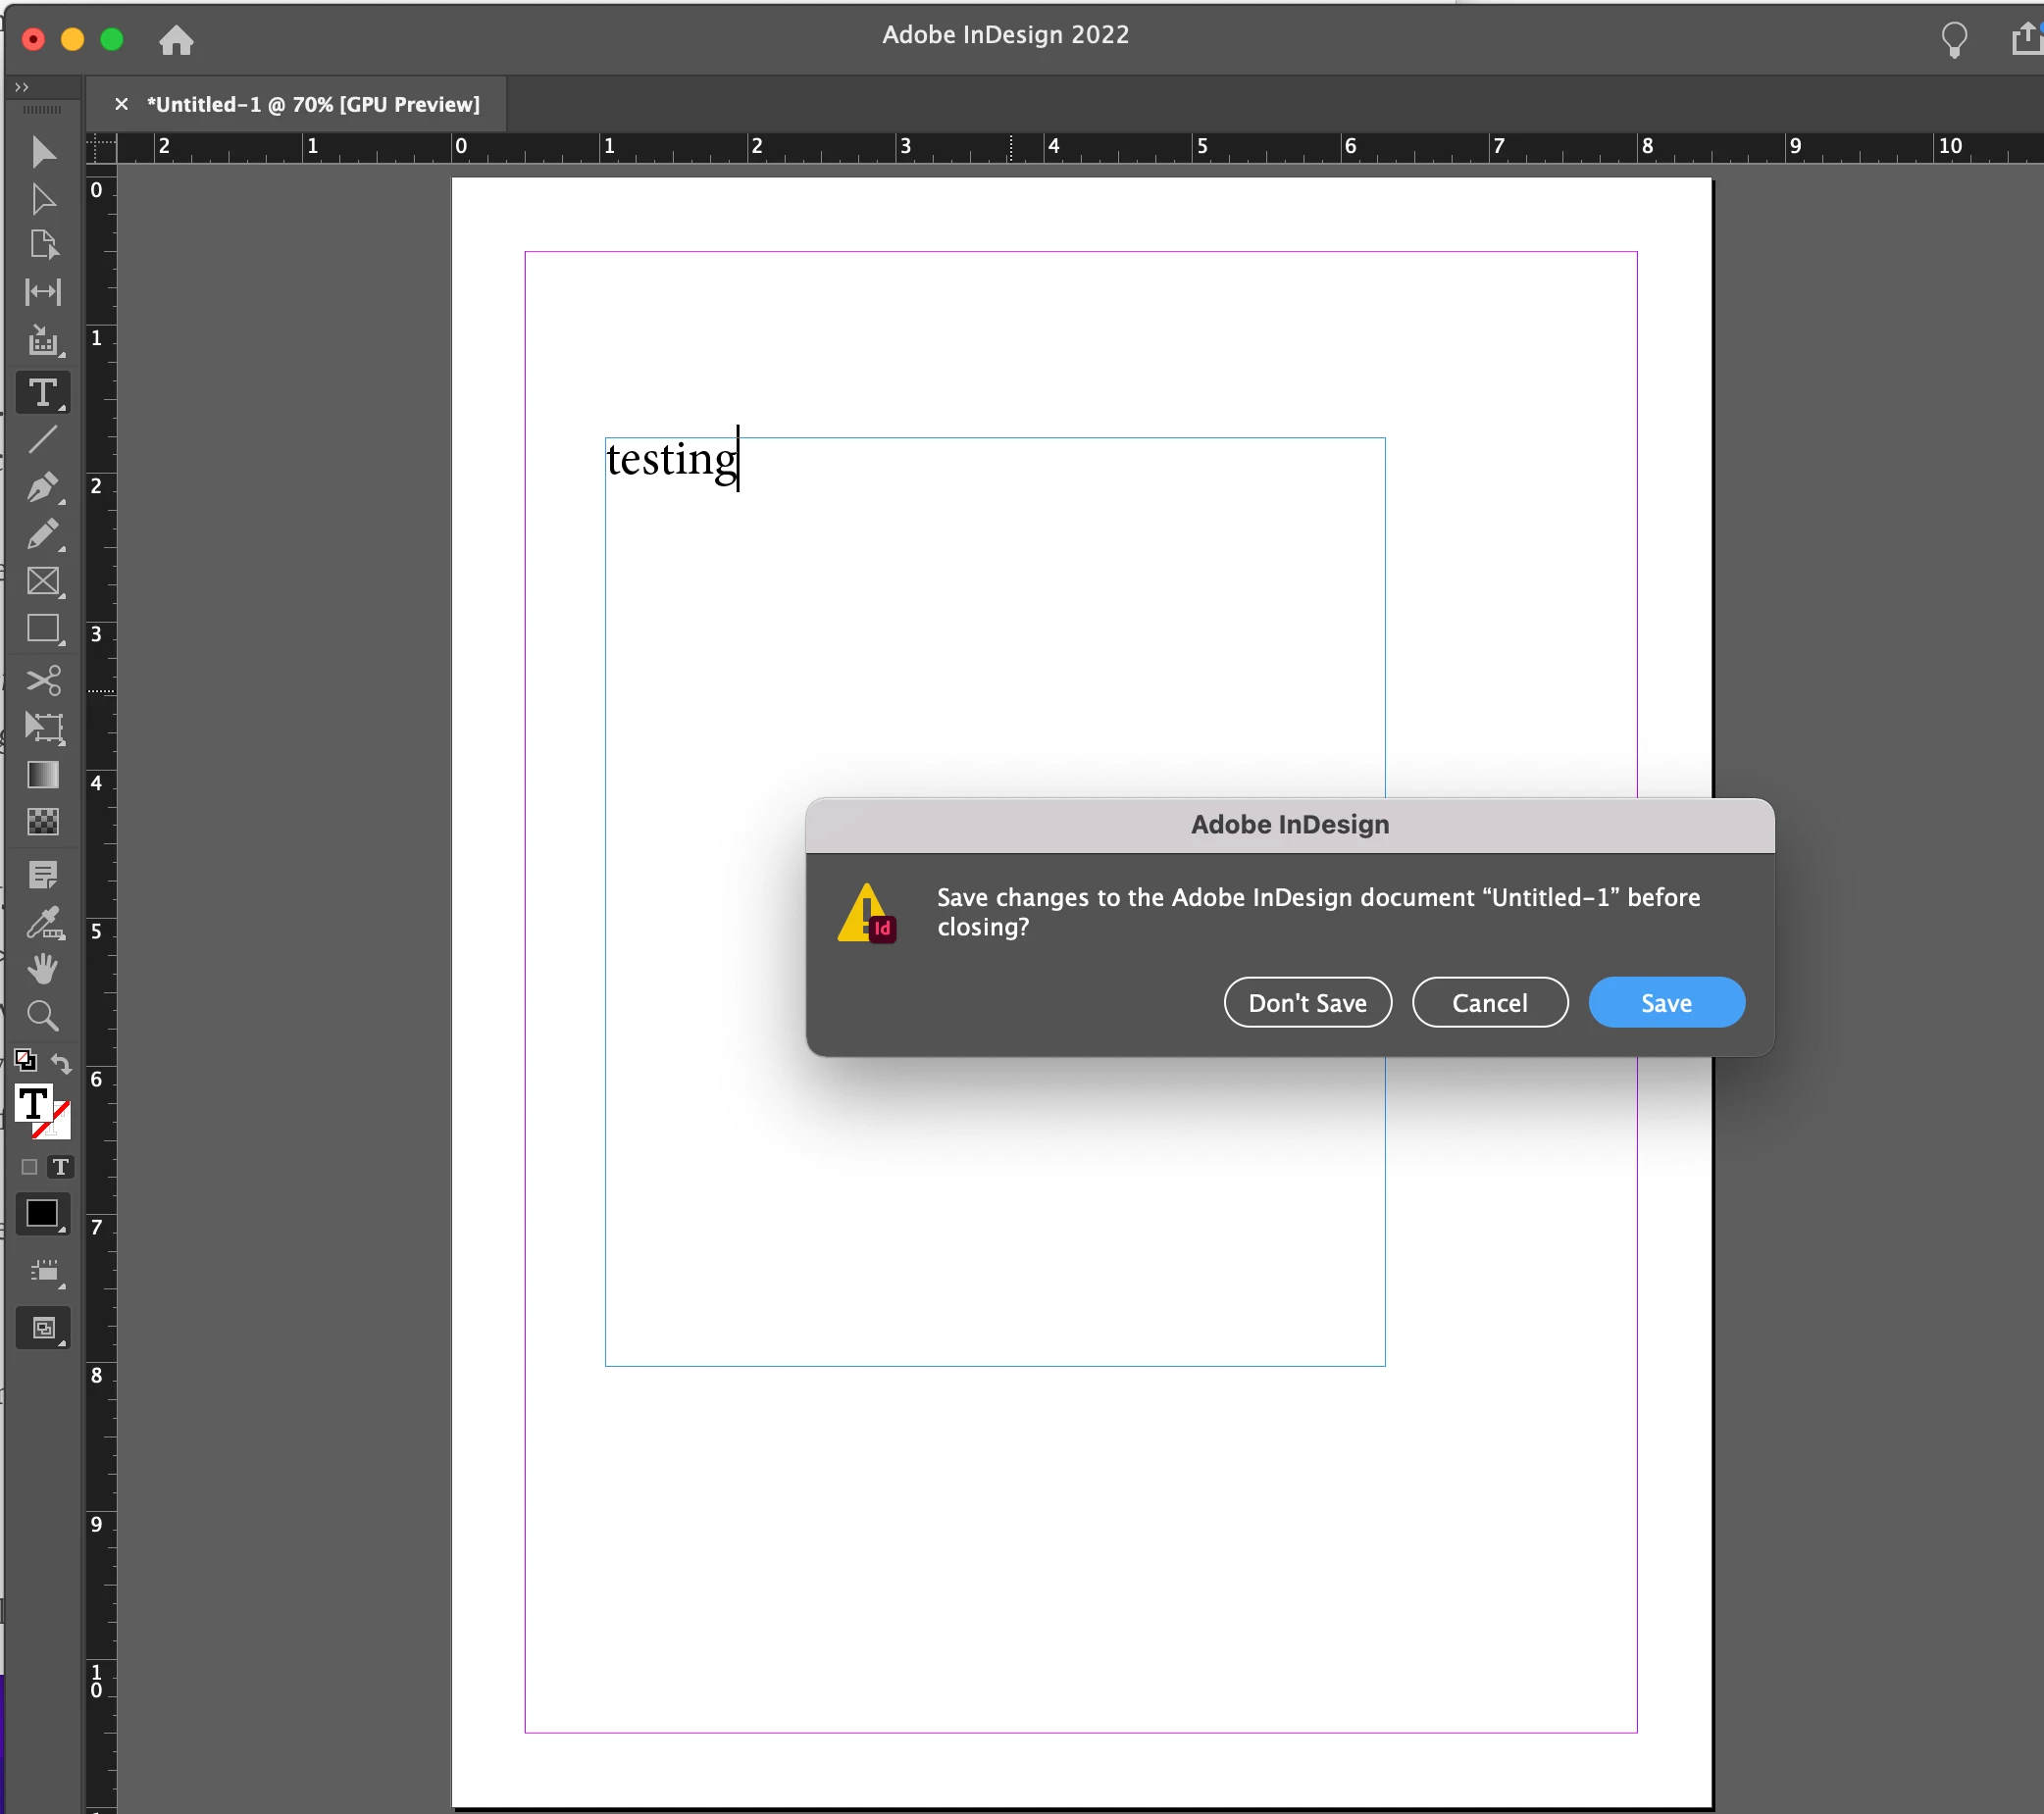Click the text fill color swatch
This screenshot has width=2044, height=1814.
click(33, 1104)
